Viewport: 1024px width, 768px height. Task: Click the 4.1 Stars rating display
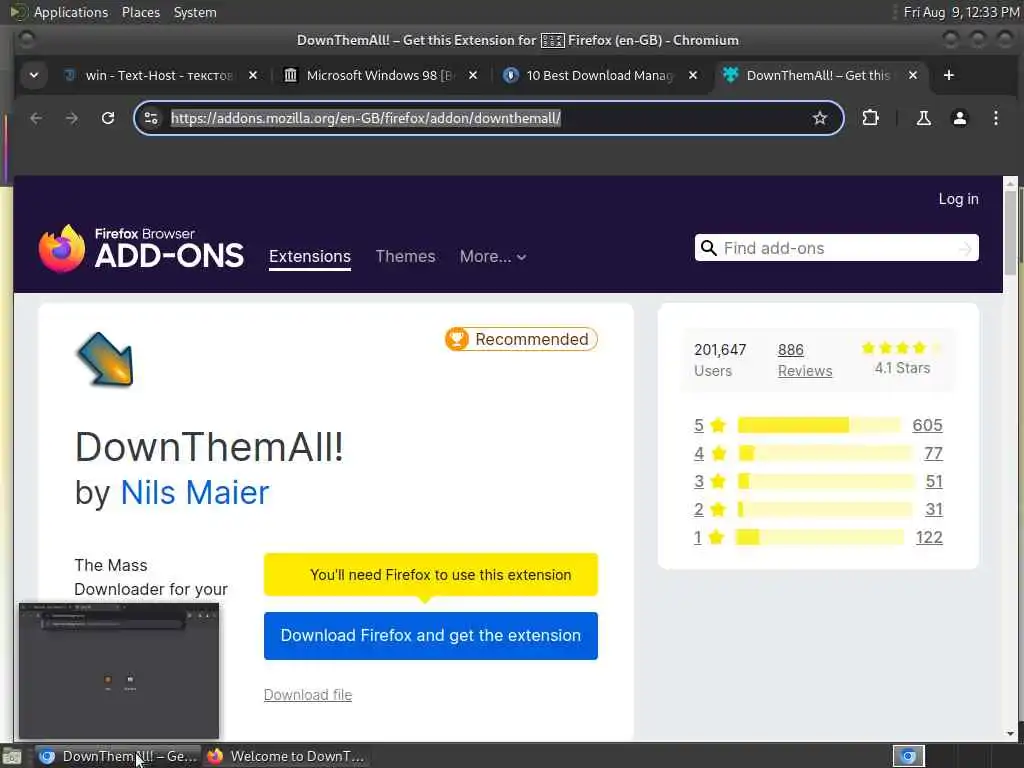pyautogui.click(x=902, y=359)
